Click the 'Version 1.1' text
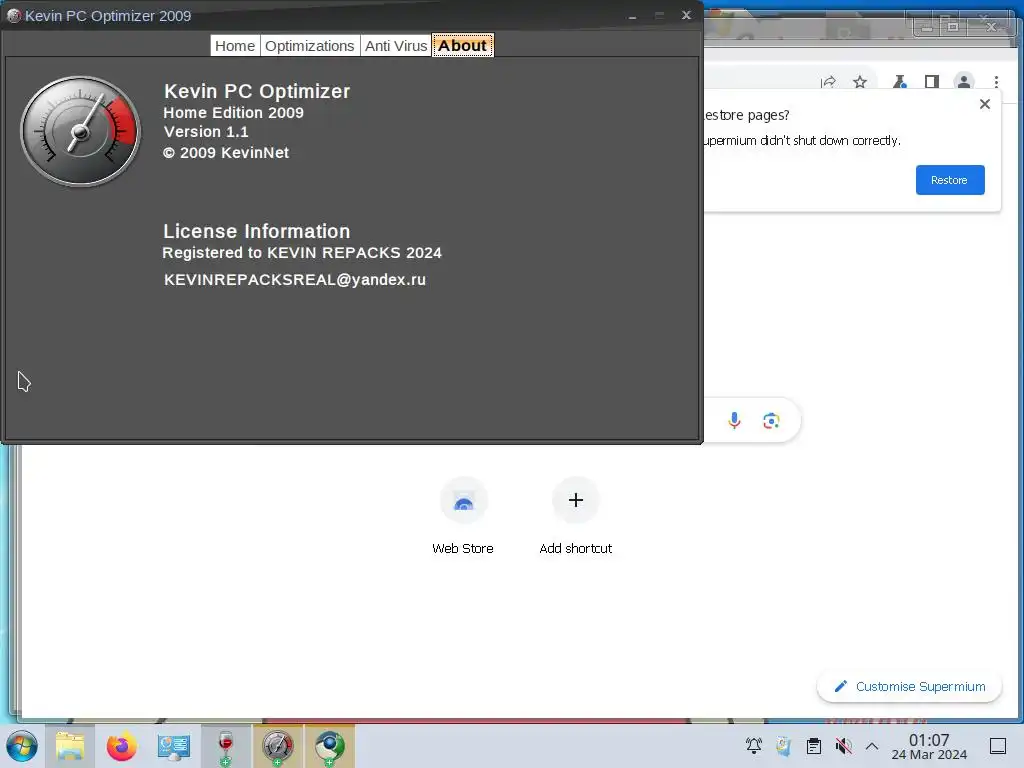 206,132
